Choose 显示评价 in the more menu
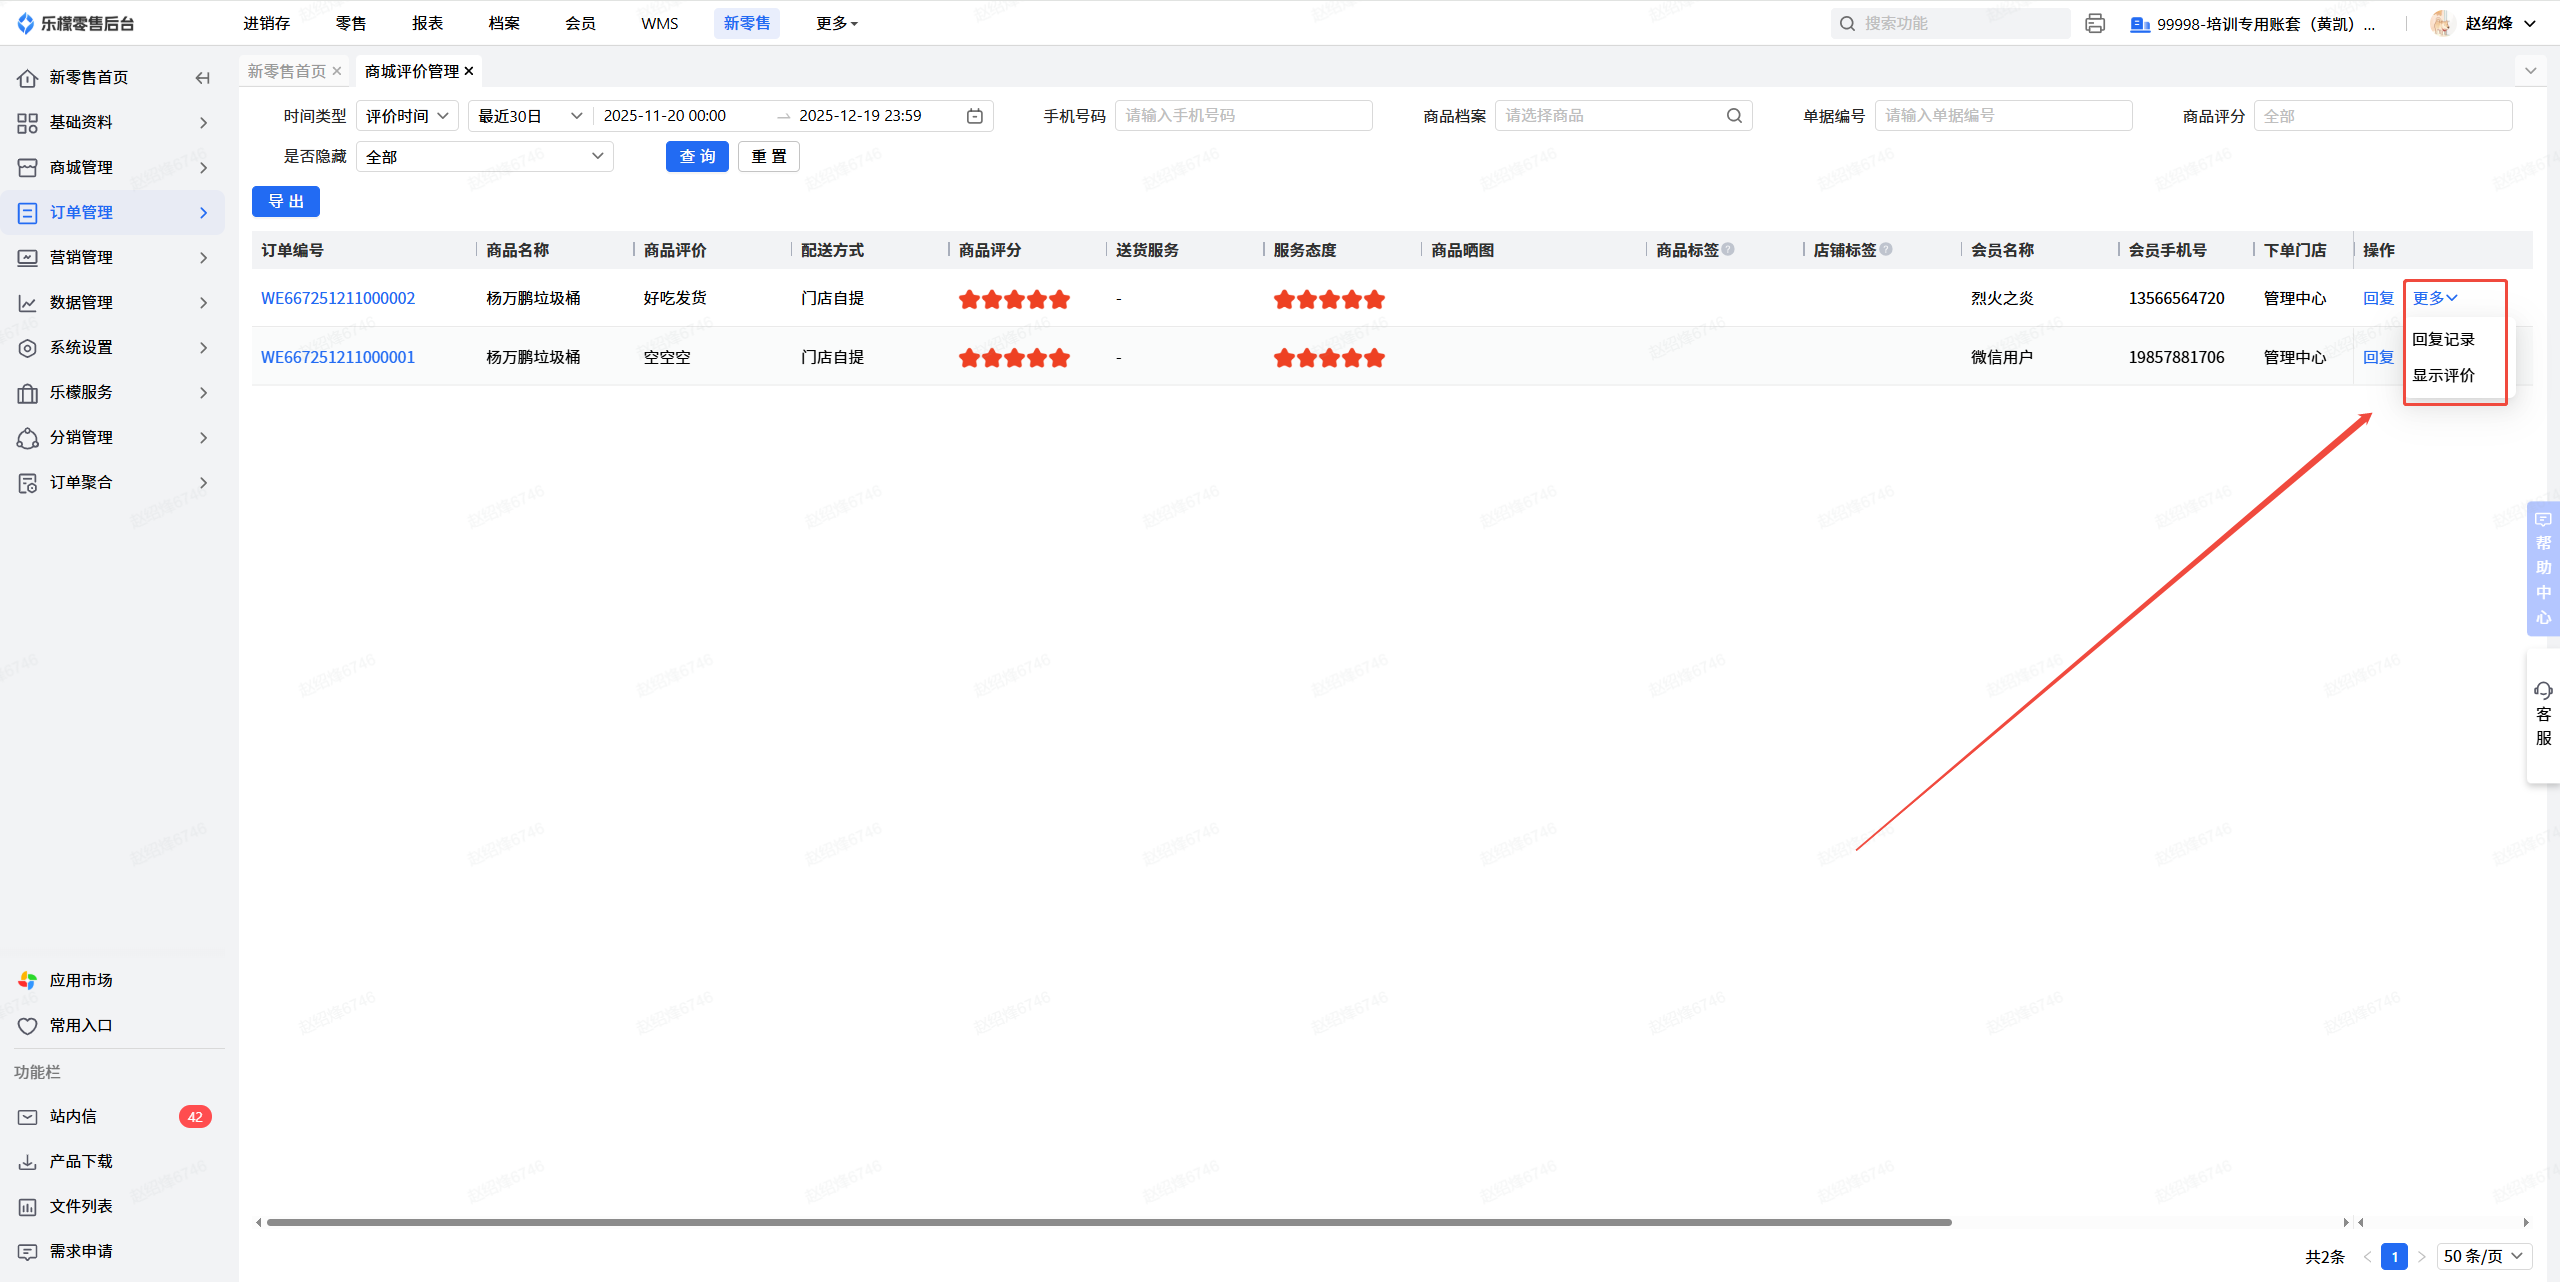 tap(2443, 375)
